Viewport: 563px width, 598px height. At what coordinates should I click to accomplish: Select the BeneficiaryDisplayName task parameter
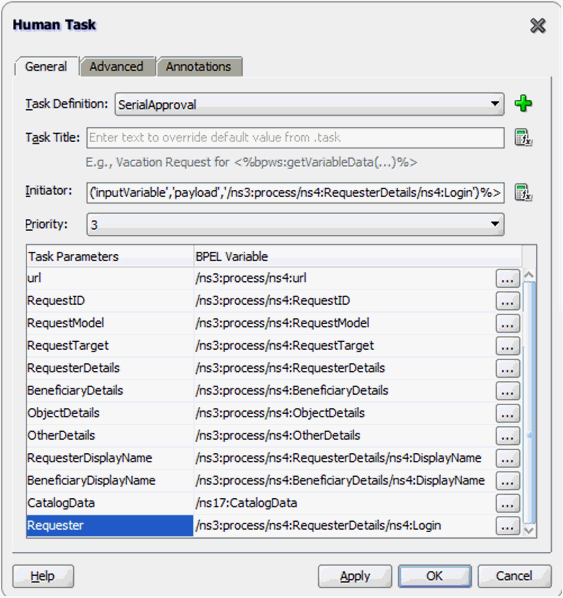click(x=110, y=481)
